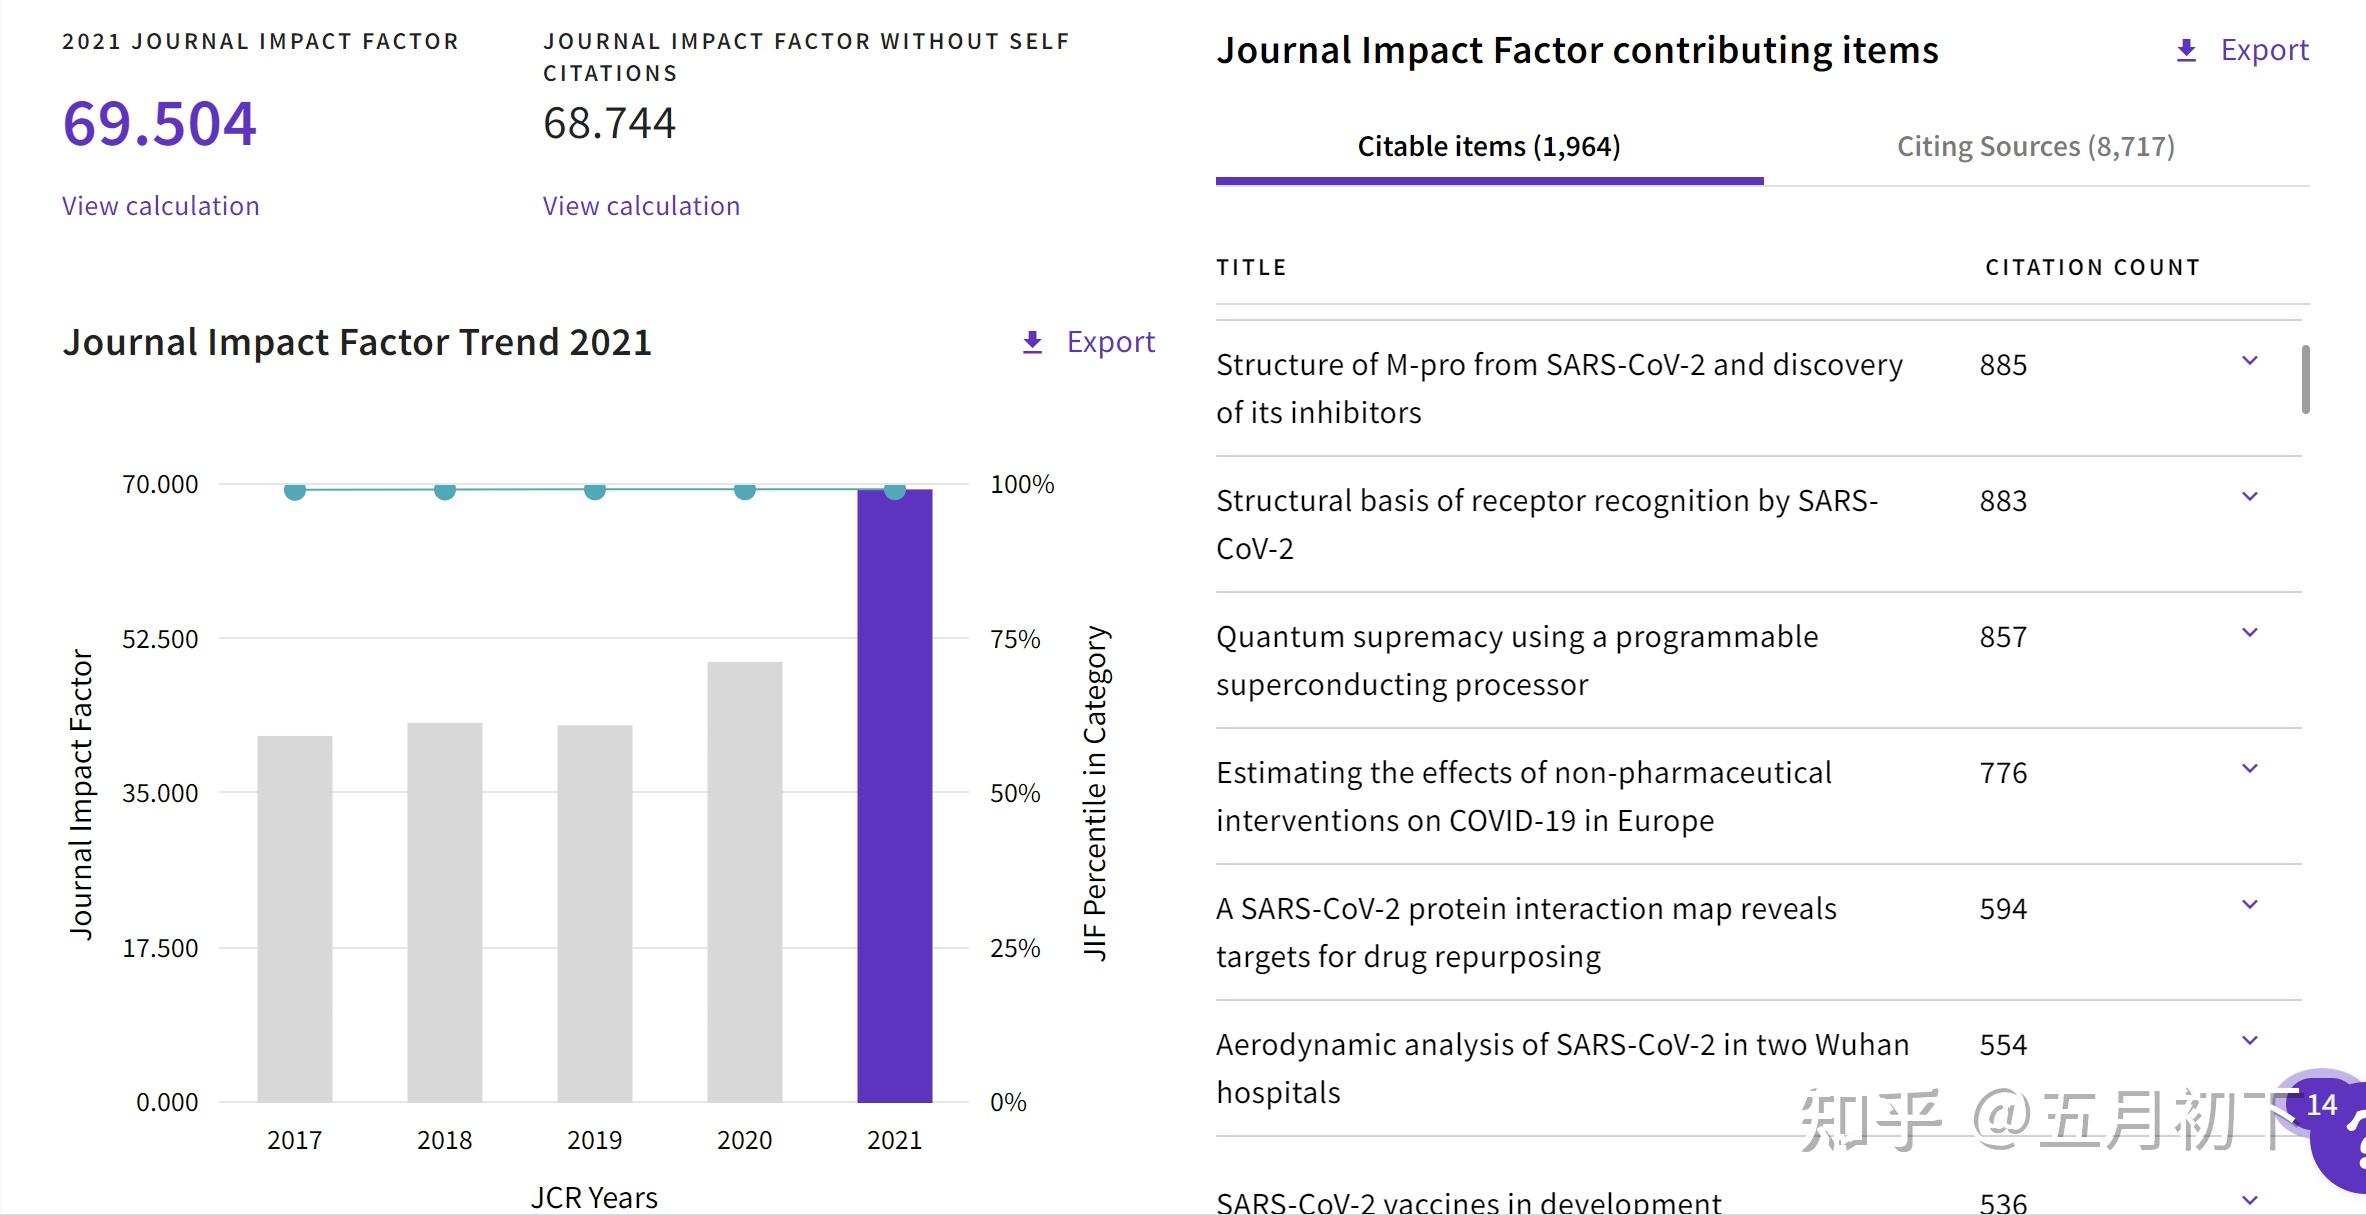Expand the 'SARS-CoV-2 vaccines in development' row
Viewport: 2366px width, 1215px height.
click(2250, 1199)
